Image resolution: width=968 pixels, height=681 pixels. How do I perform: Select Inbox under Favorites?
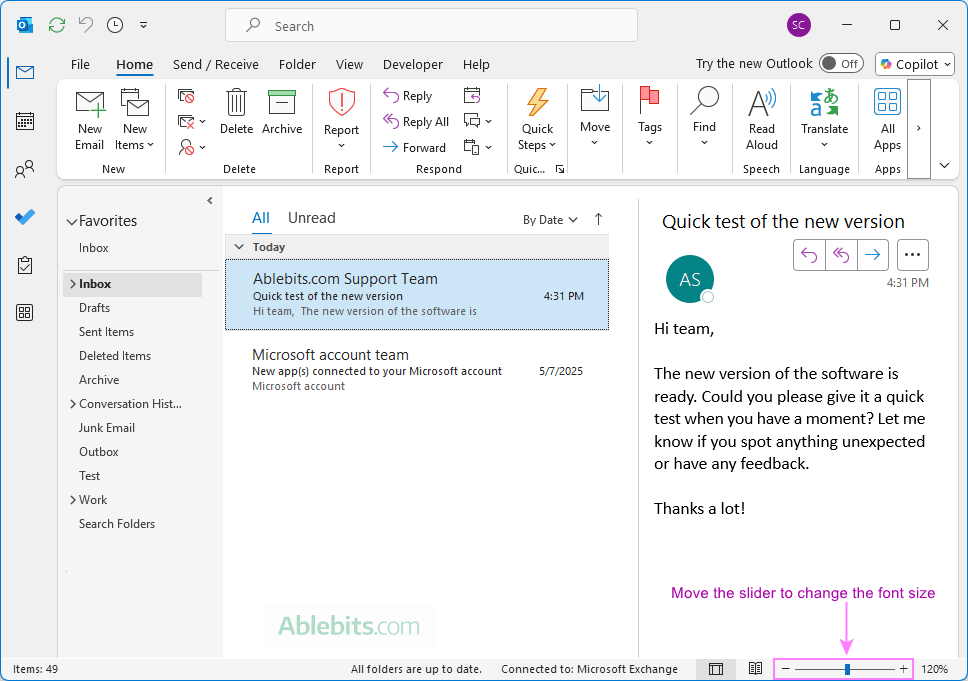coord(94,248)
